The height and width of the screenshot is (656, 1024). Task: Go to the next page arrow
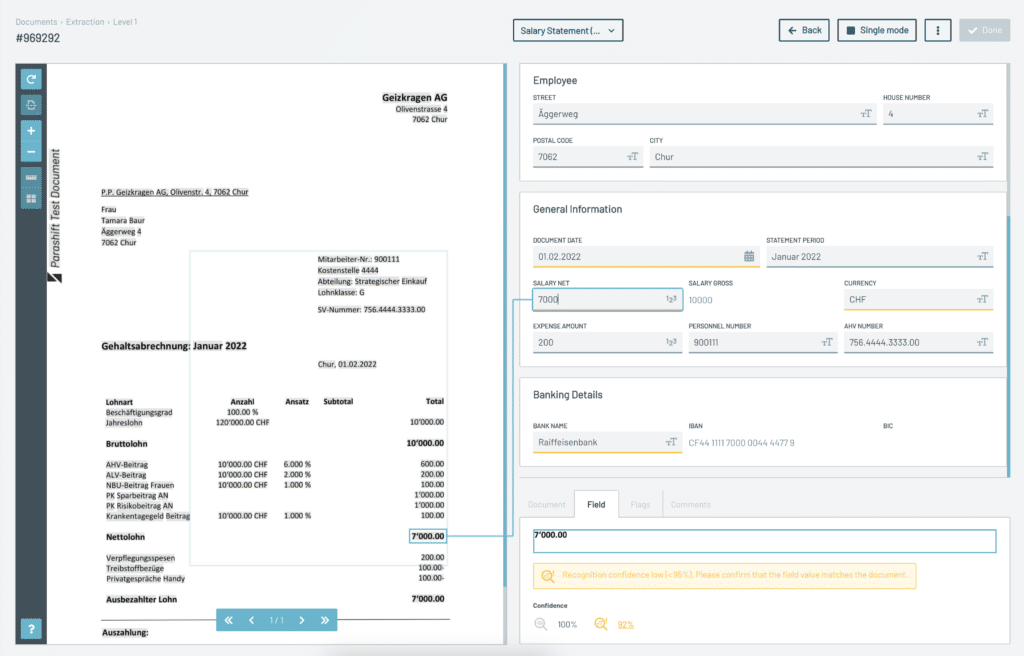301,620
